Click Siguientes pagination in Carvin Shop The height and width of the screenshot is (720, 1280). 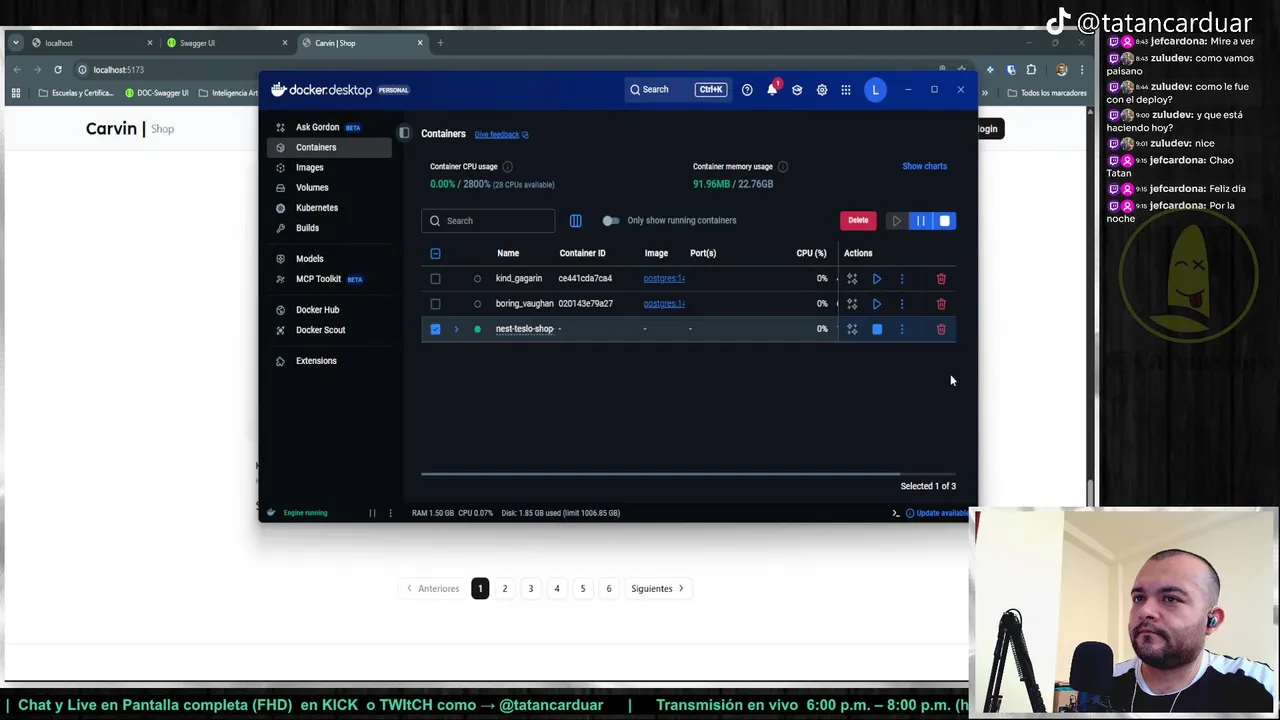tap(657, 589)
